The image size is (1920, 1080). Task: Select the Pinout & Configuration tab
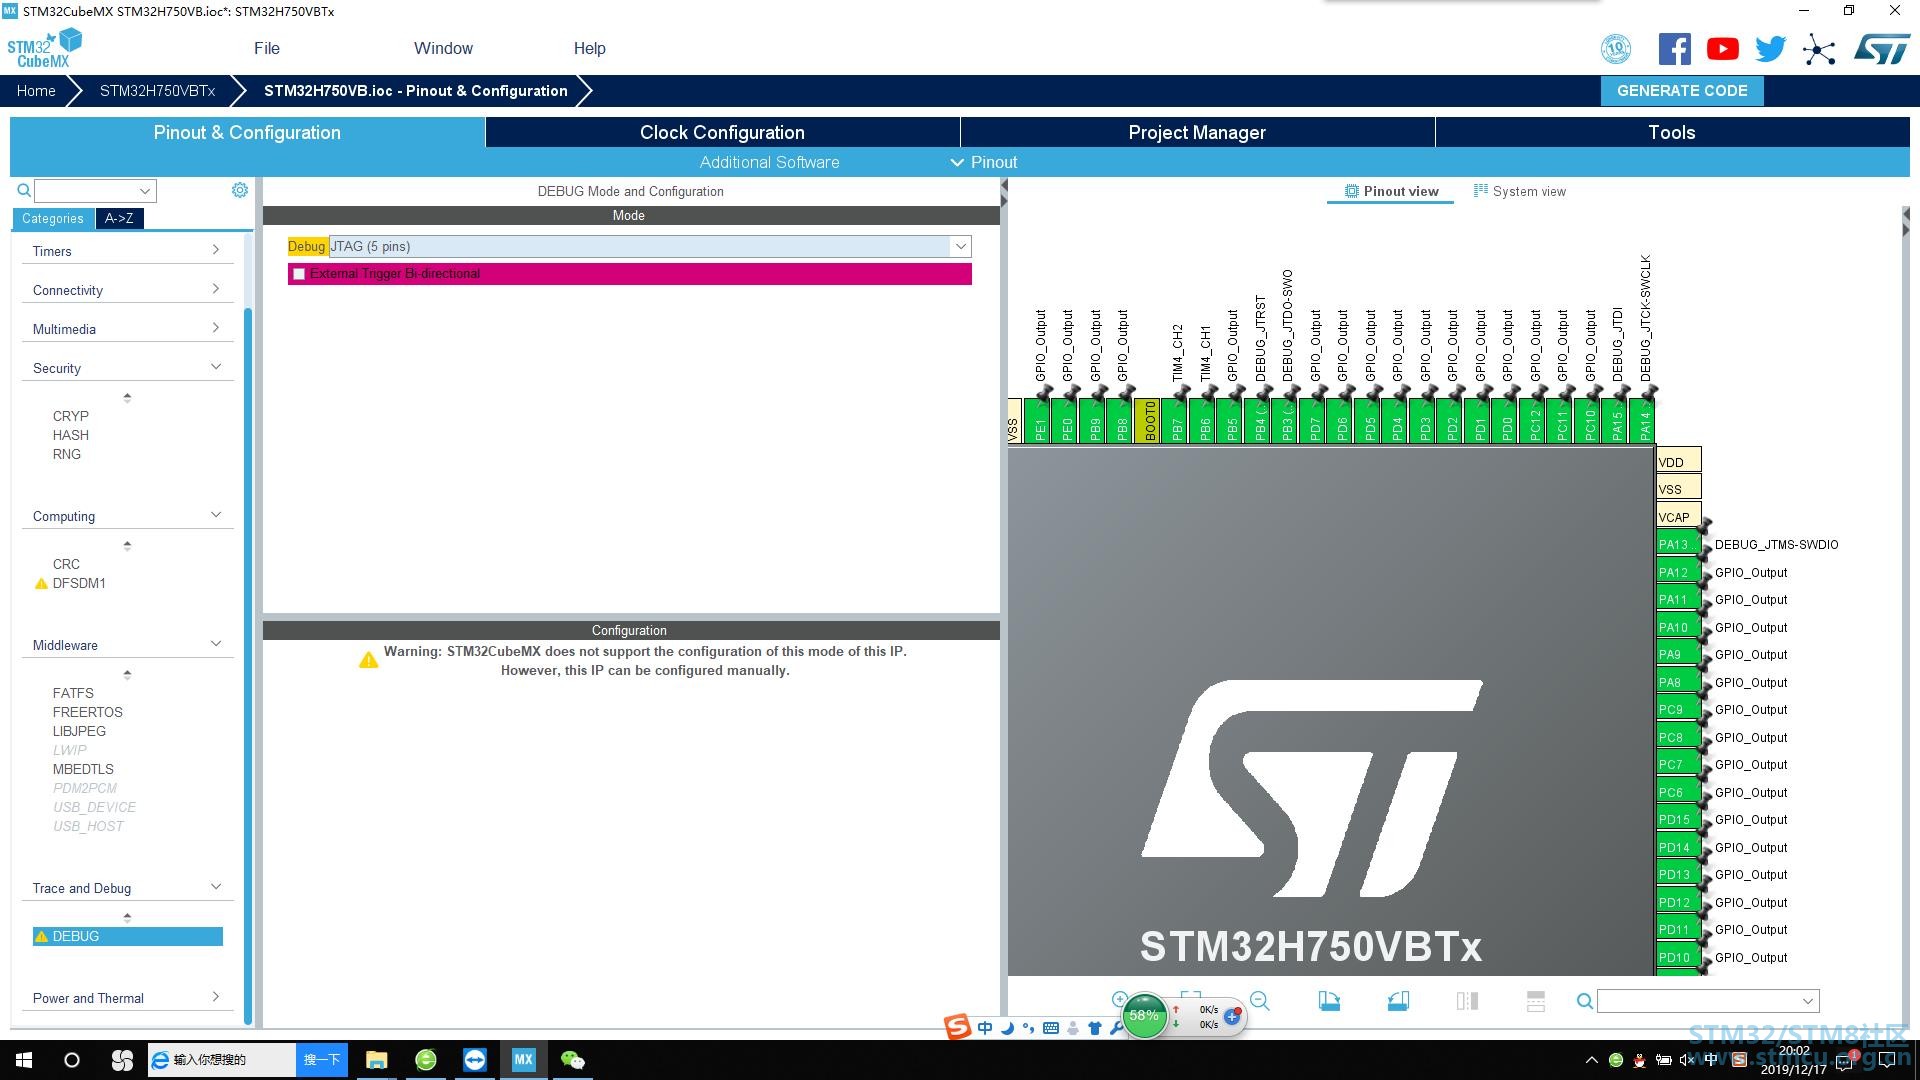[247, 132]
